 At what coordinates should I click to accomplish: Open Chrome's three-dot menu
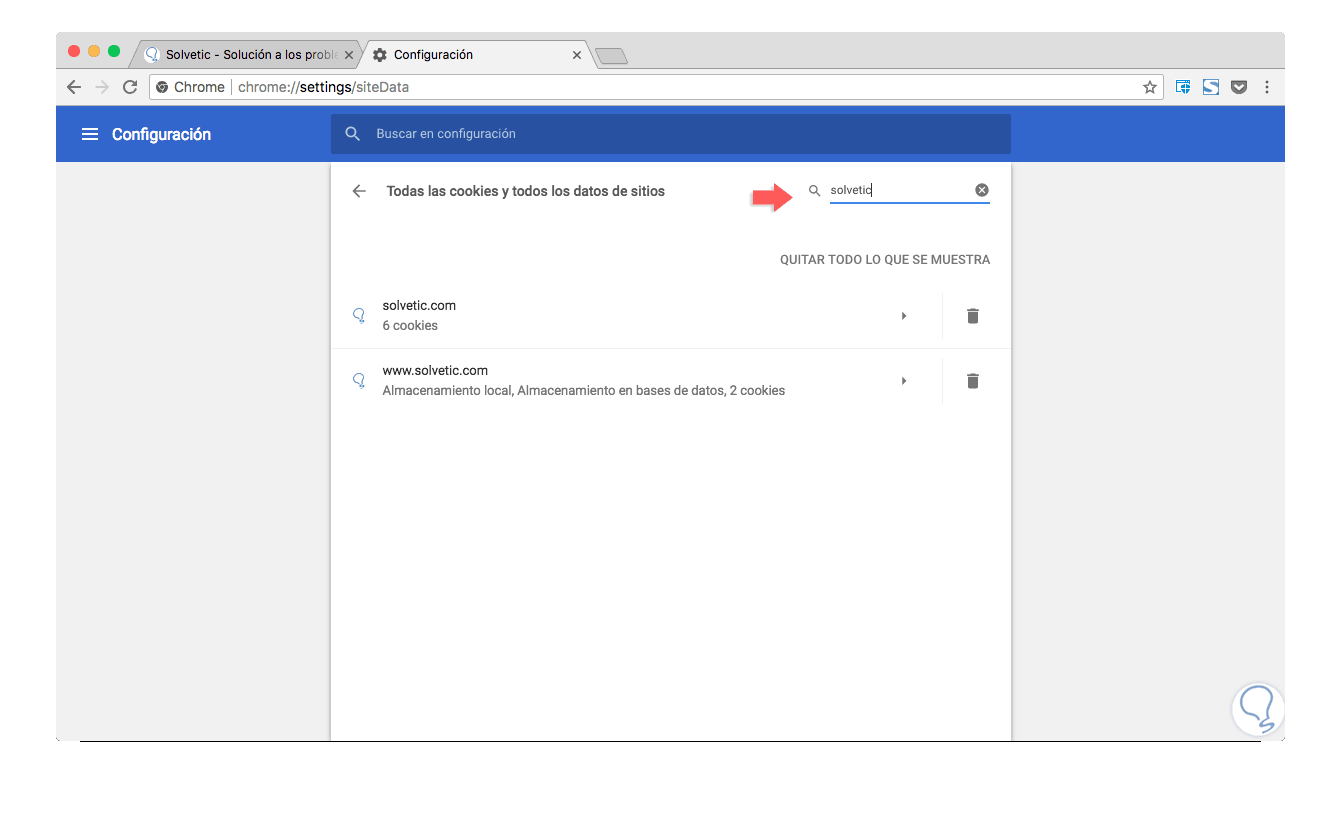point(1267,87)
